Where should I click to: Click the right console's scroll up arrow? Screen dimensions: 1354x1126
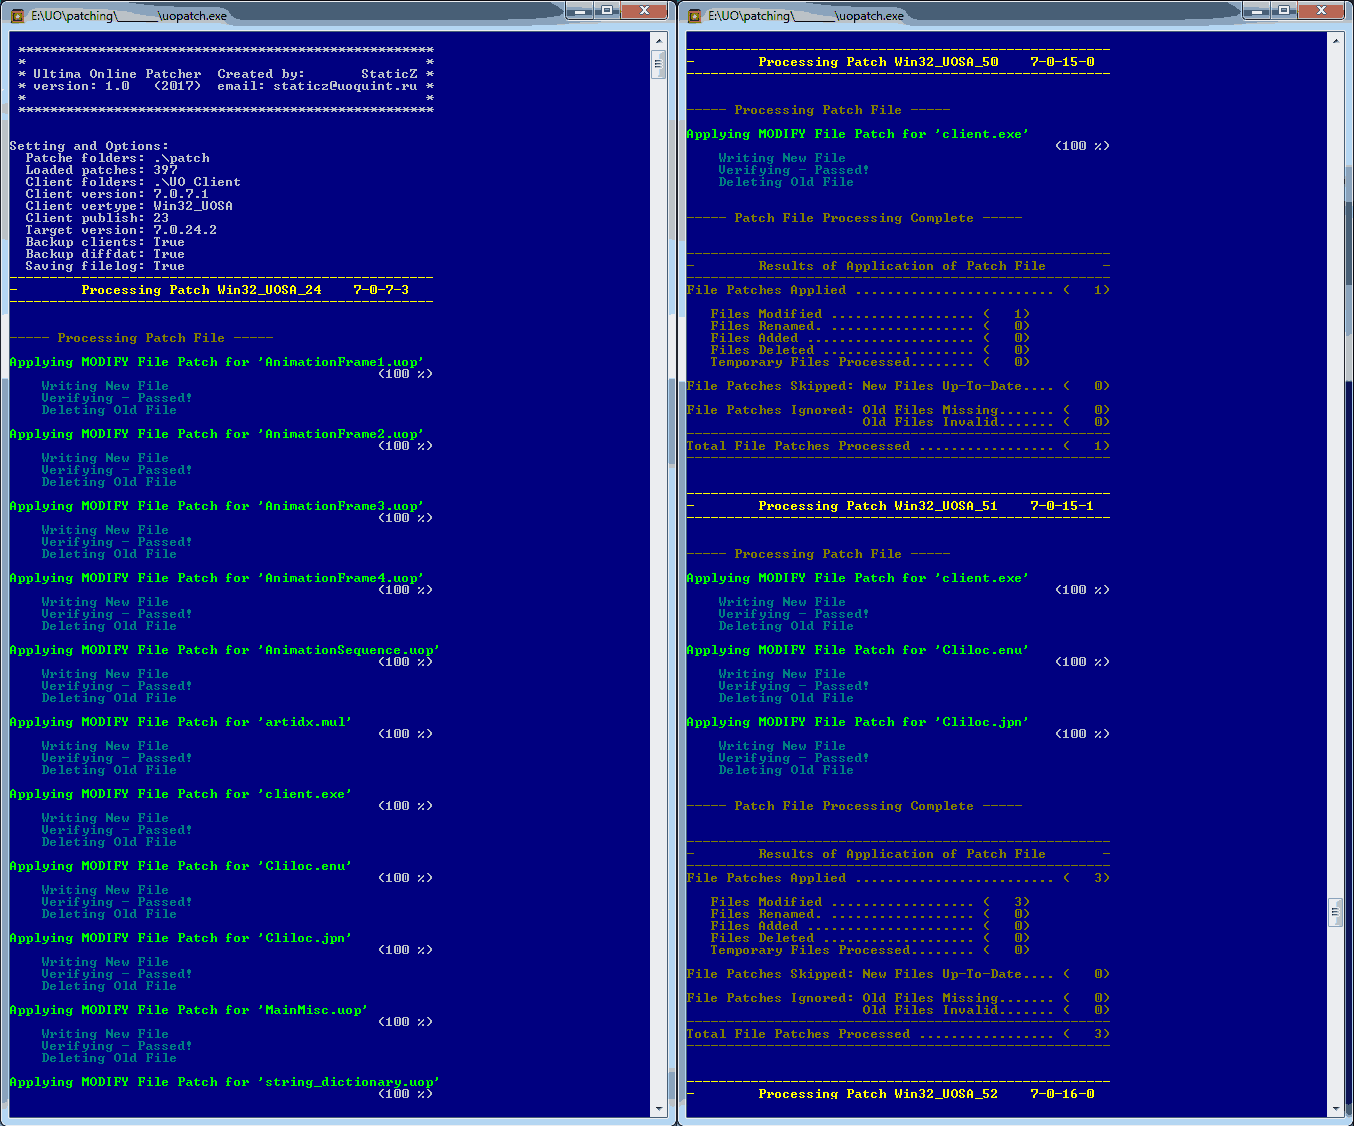1335,40
